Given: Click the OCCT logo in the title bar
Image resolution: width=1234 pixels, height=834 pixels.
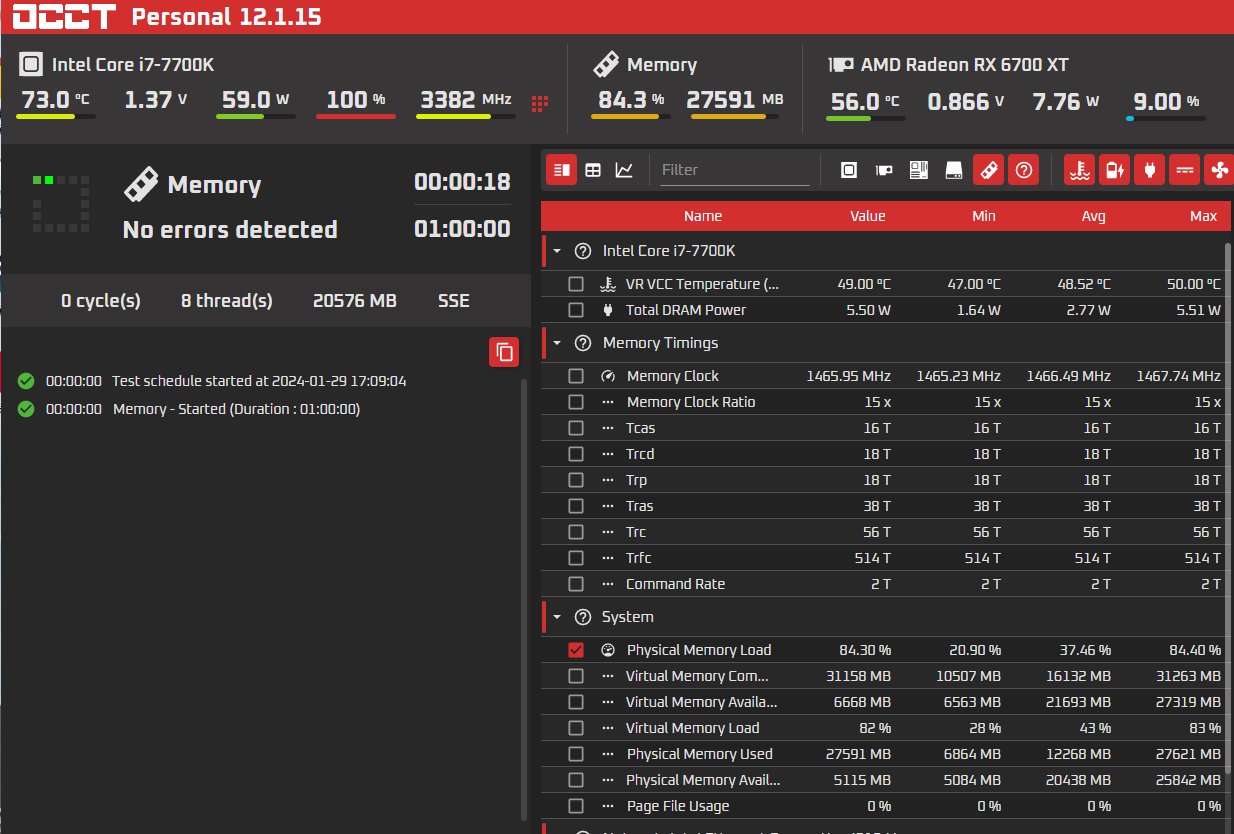Looking at the screenshot, I should (66, 17).
